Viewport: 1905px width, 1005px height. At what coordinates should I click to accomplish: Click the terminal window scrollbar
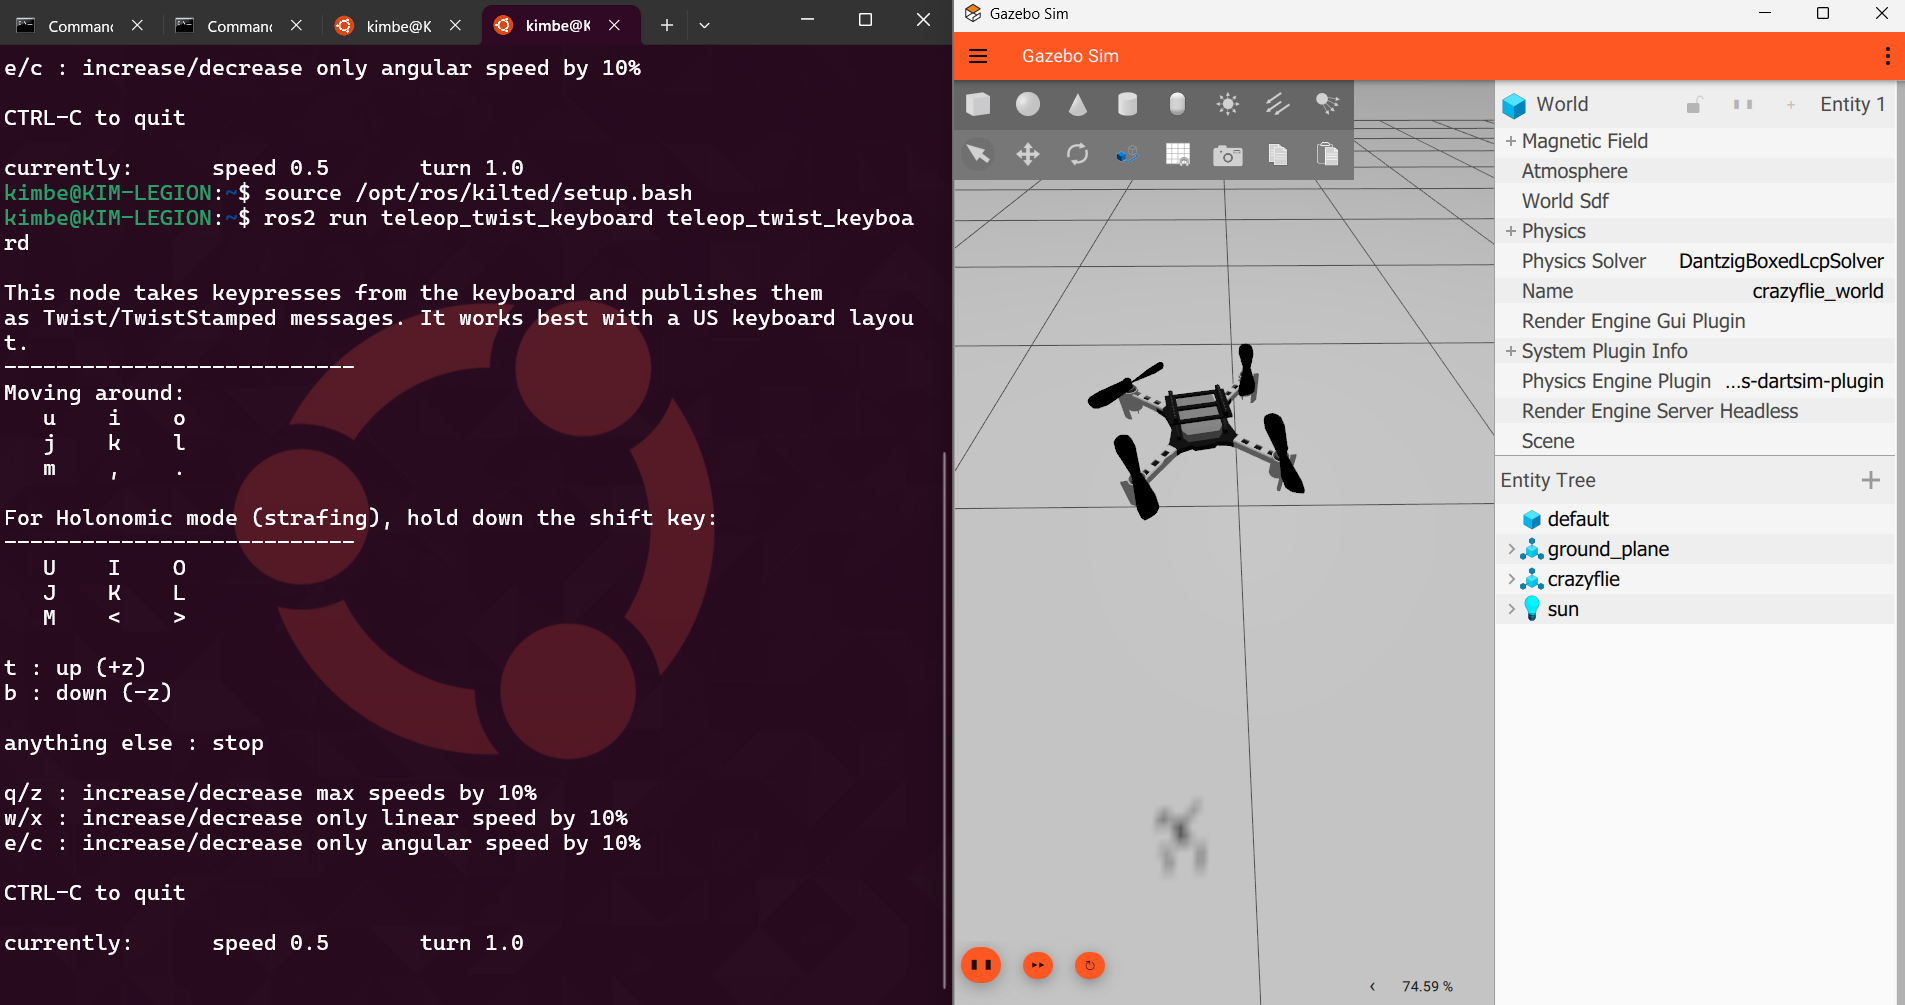click(944, 720)
